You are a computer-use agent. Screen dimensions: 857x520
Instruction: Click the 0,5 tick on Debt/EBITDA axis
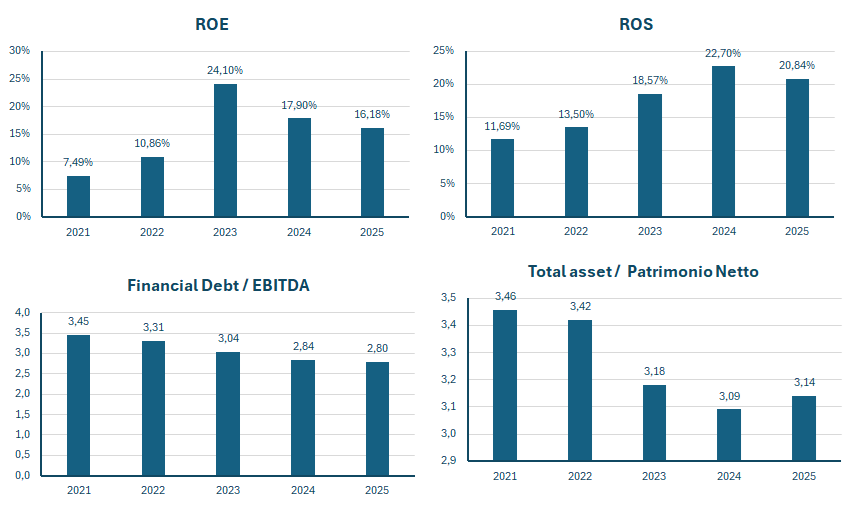(x=23, y=455)
